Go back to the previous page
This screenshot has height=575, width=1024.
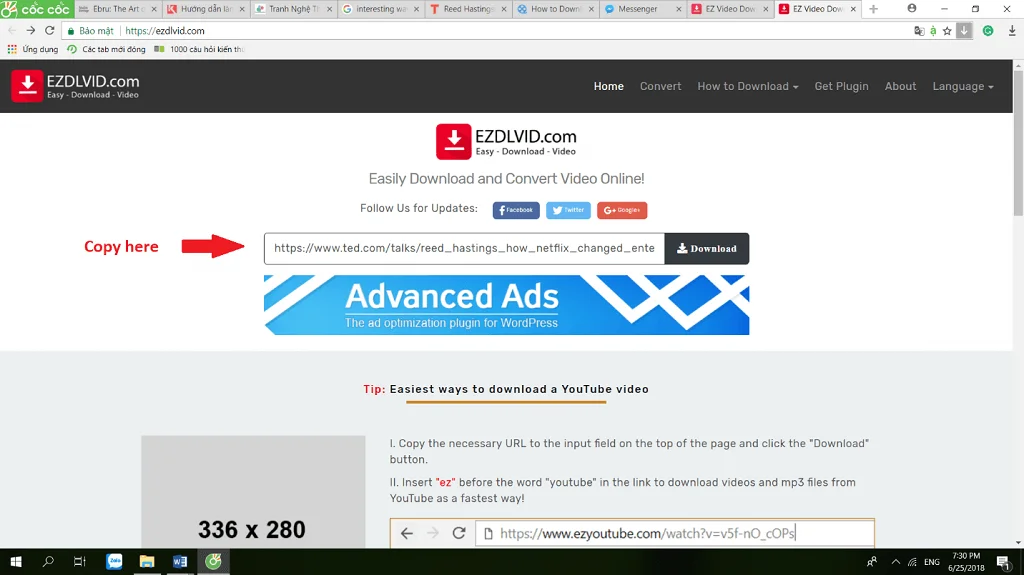pyautogui.click(x=12, y=31)
